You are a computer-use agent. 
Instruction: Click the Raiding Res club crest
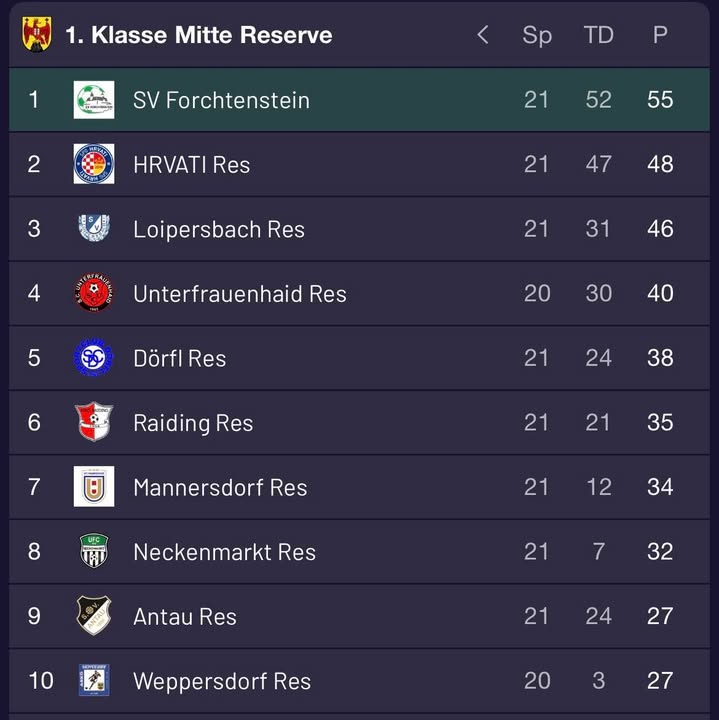click(94, 422)
